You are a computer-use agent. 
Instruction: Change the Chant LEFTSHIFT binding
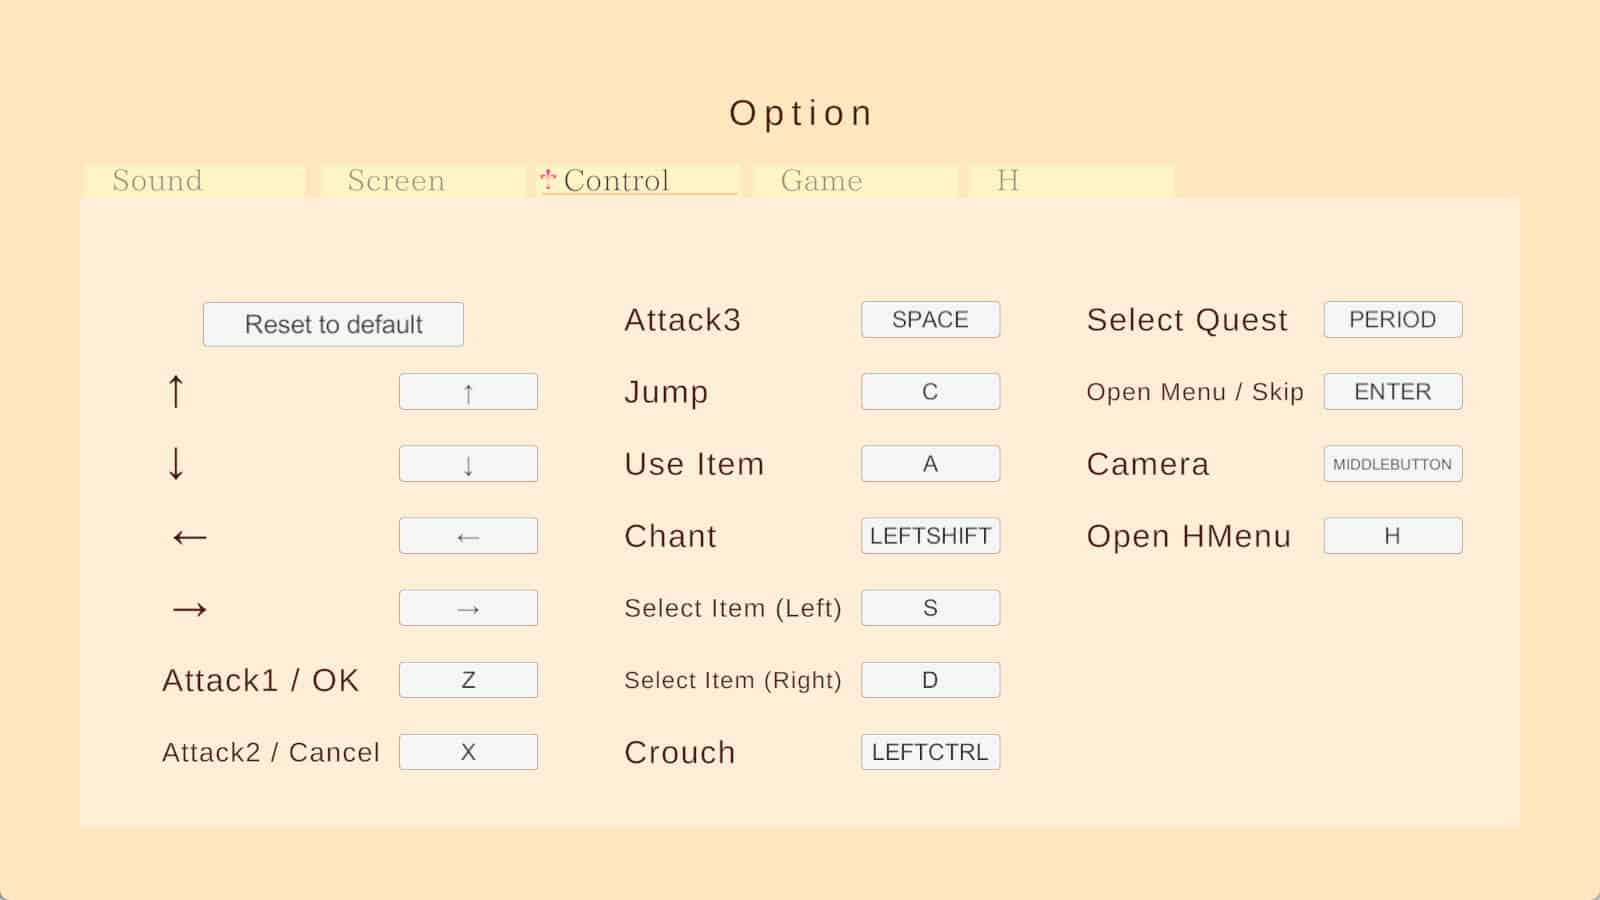pos(930,536)
